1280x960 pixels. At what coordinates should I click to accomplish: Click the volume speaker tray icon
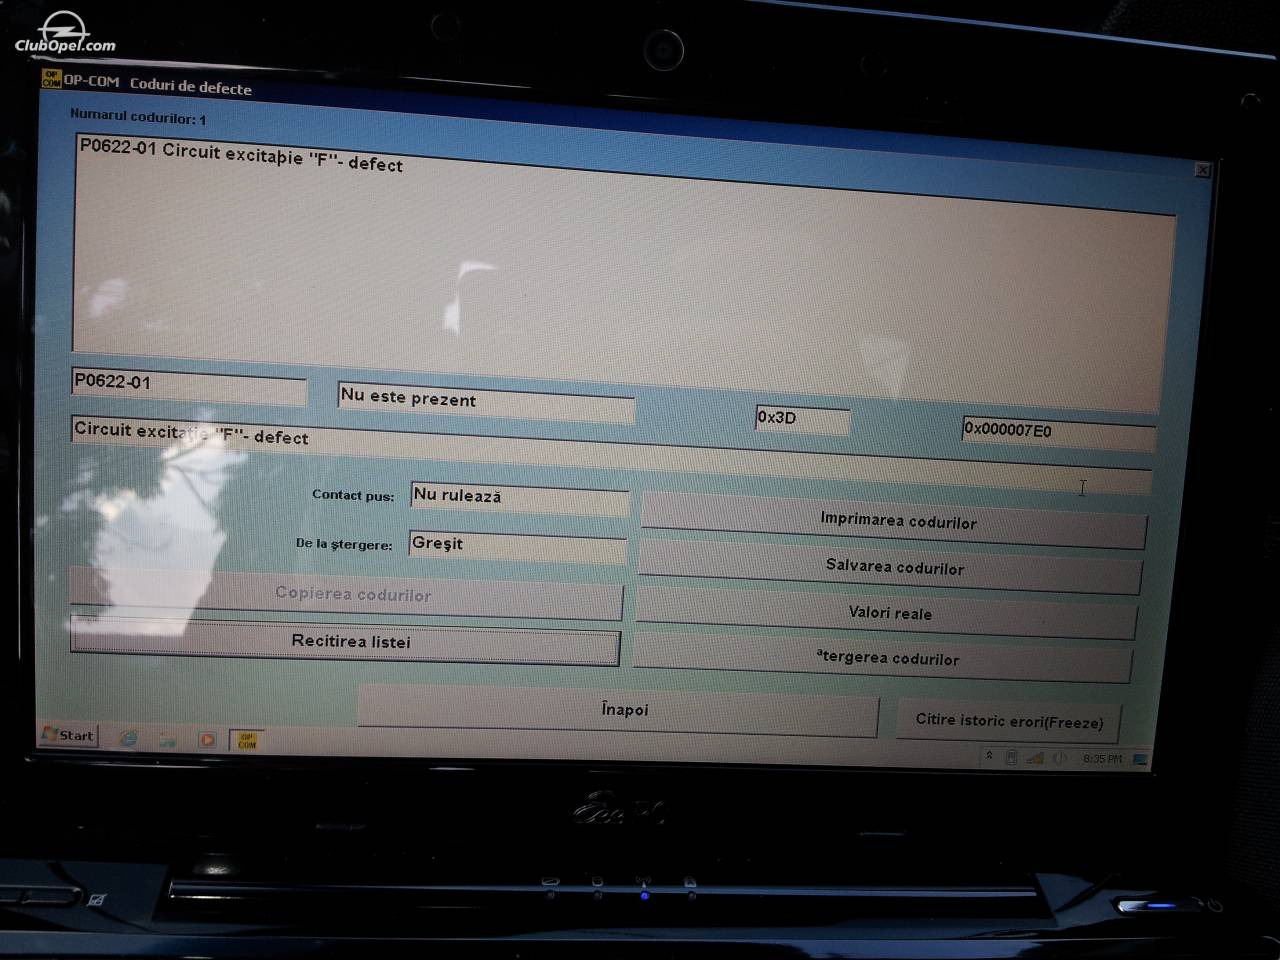coord(1060,758)
